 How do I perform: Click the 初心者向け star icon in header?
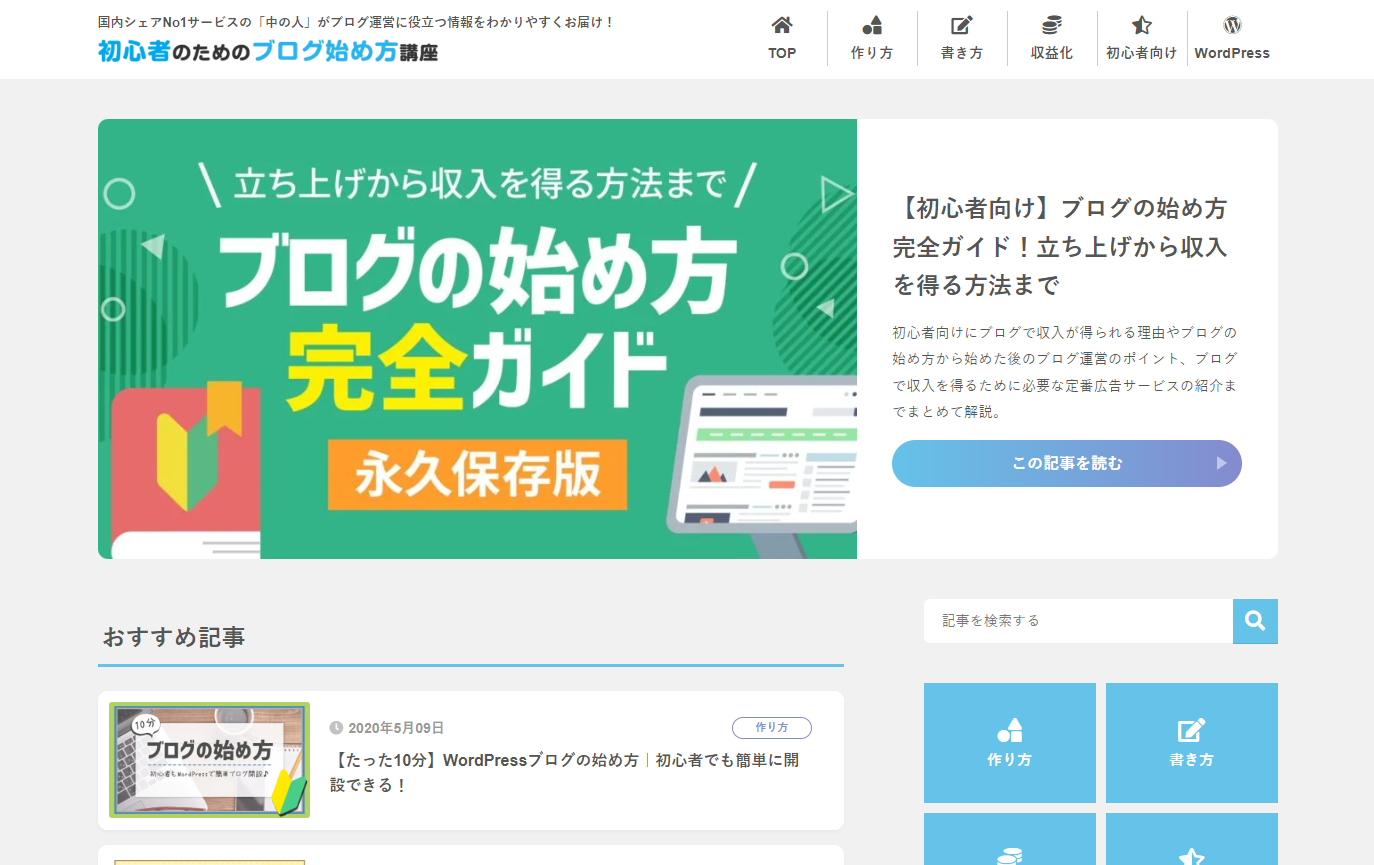point(1142,25)
